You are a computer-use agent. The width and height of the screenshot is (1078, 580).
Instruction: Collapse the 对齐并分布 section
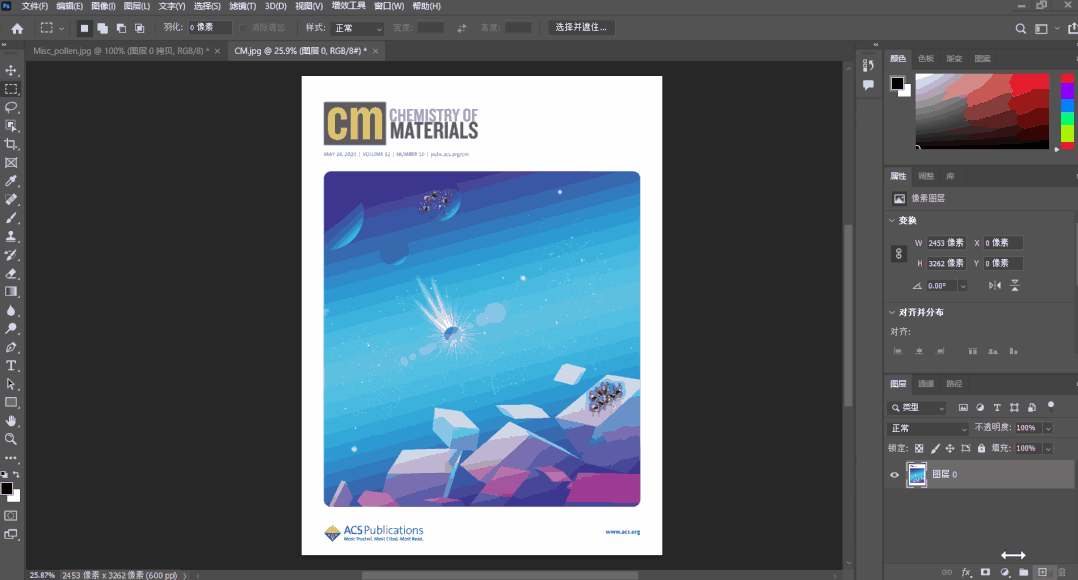pos(892,312)
